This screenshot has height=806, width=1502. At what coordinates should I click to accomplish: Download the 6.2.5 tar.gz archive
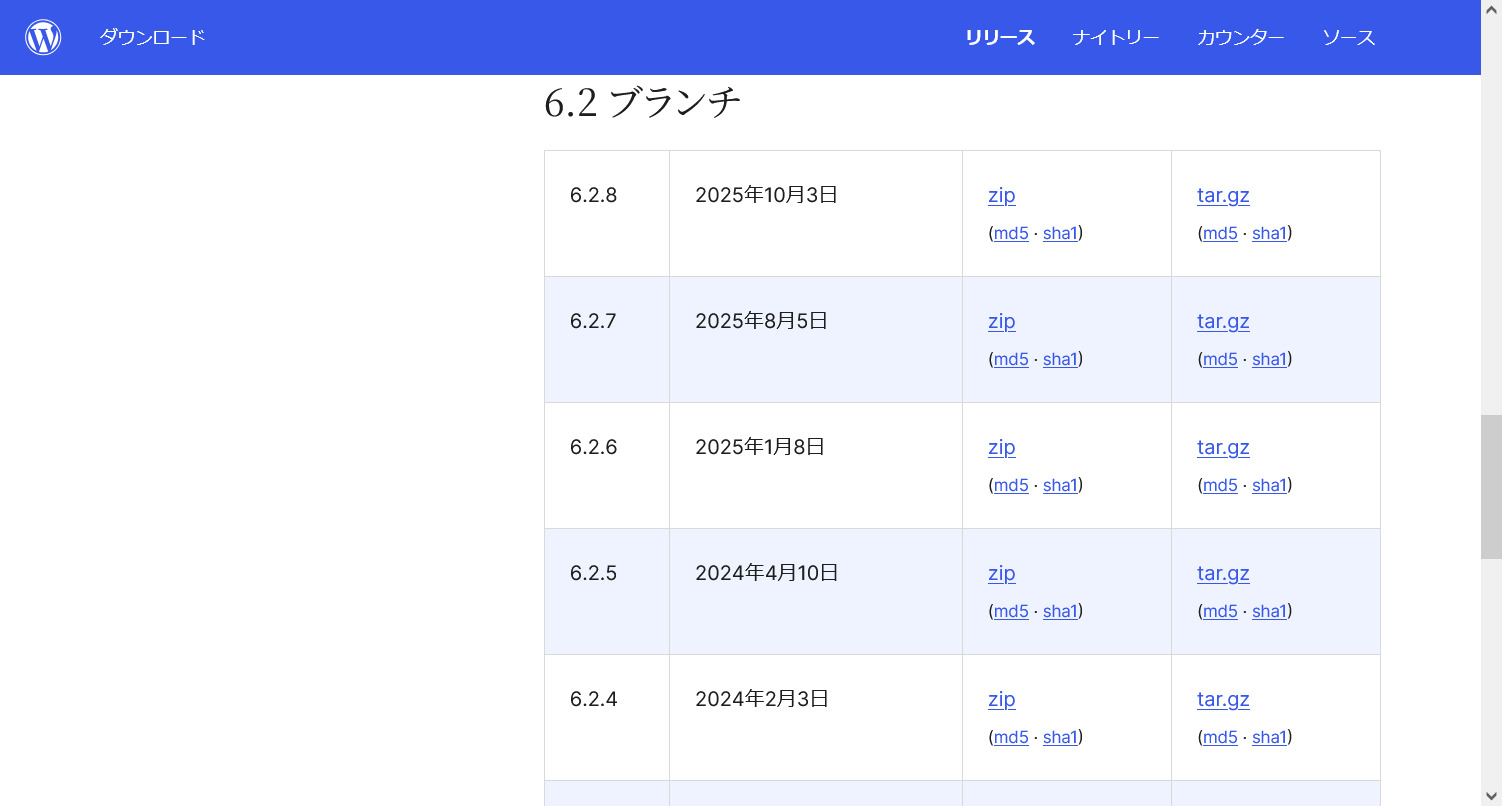(x=1223, y=573)
